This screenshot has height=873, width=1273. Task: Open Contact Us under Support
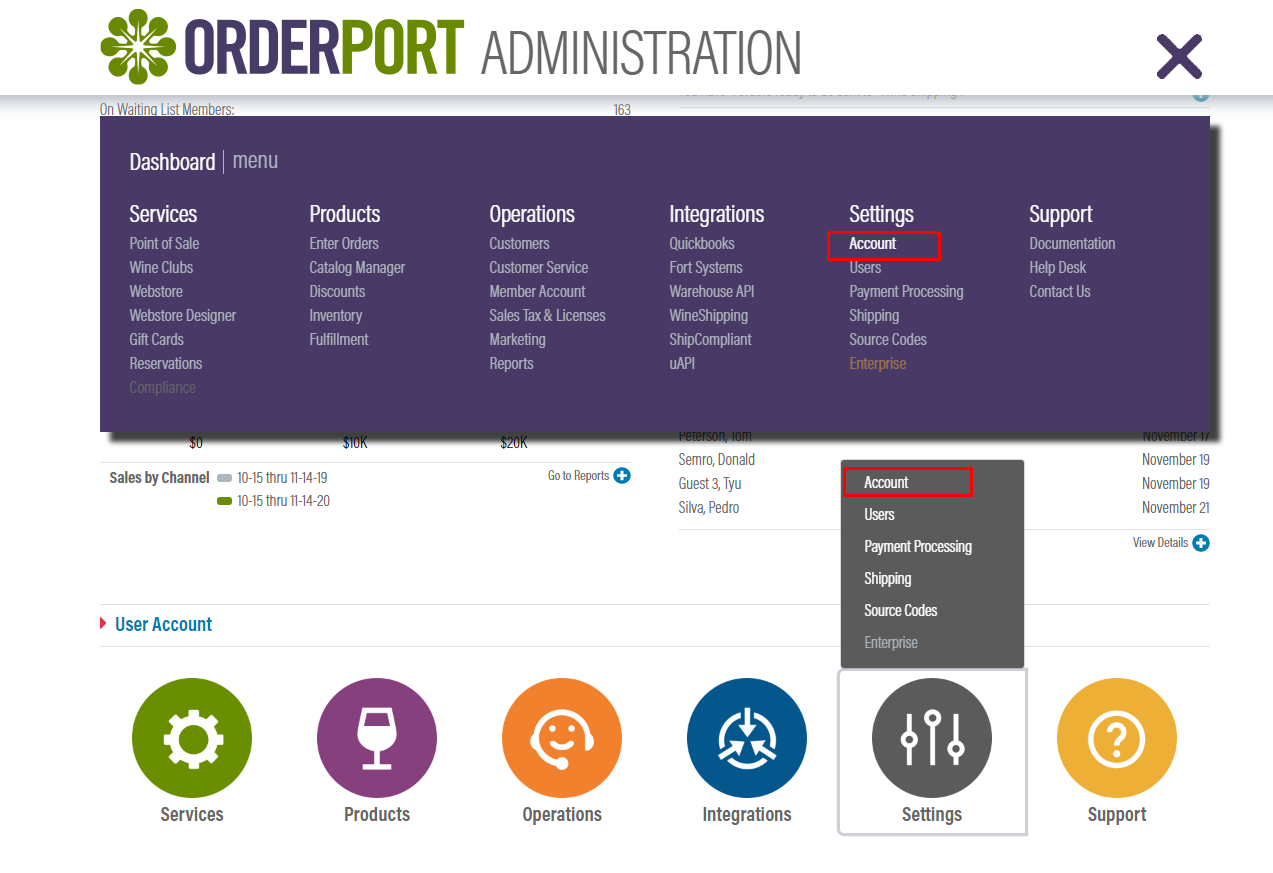1060,291
